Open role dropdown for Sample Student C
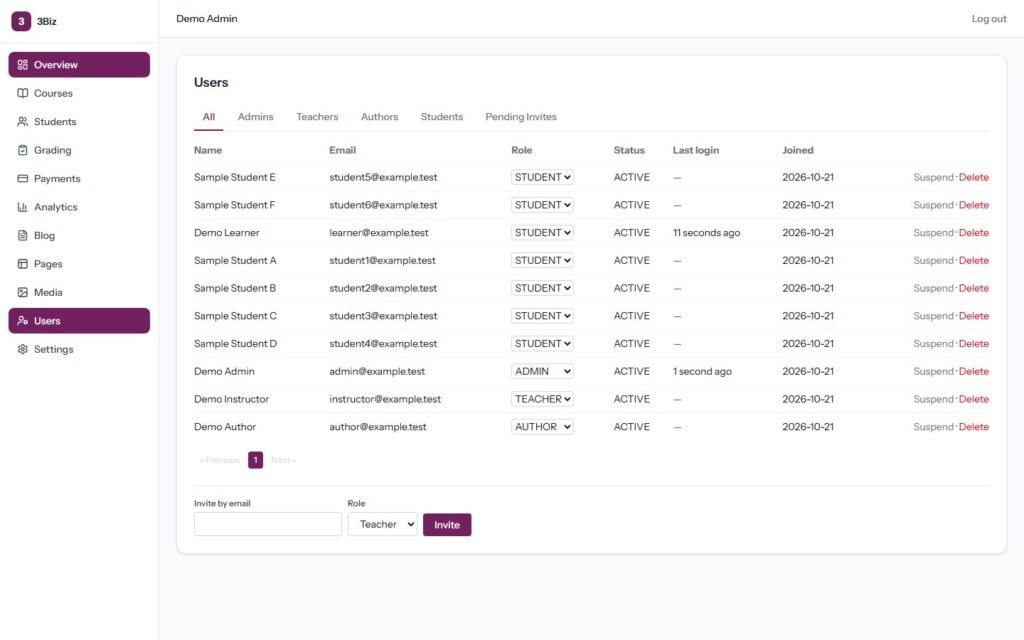The width and height of the screenshot is (1024, 640). coord(542,316)
